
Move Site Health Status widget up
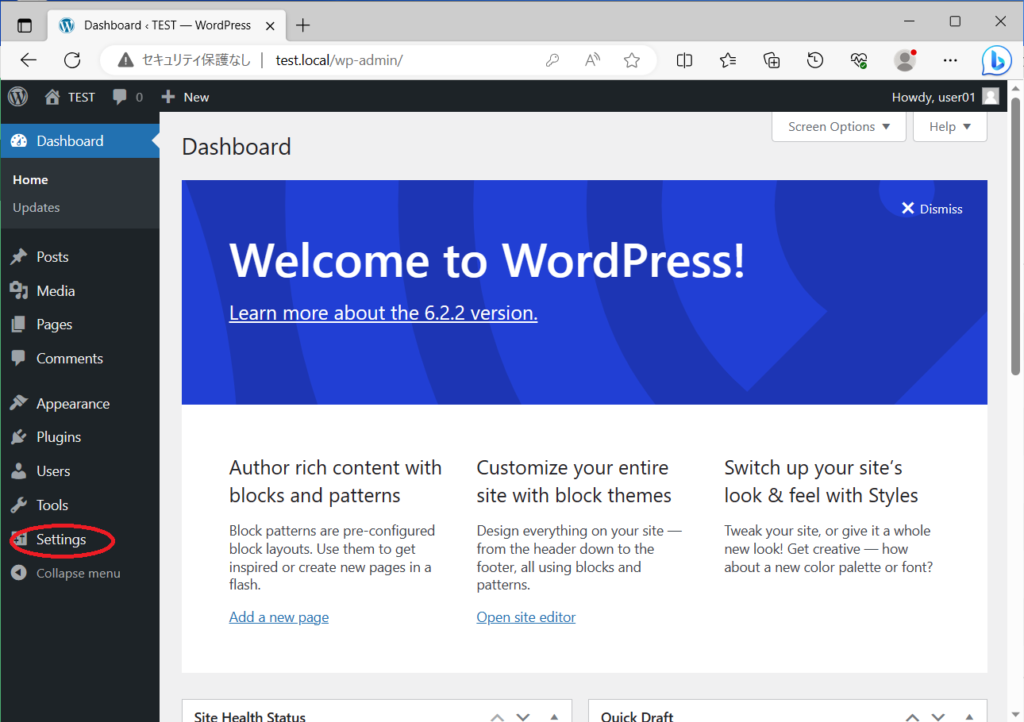(497, 716)
